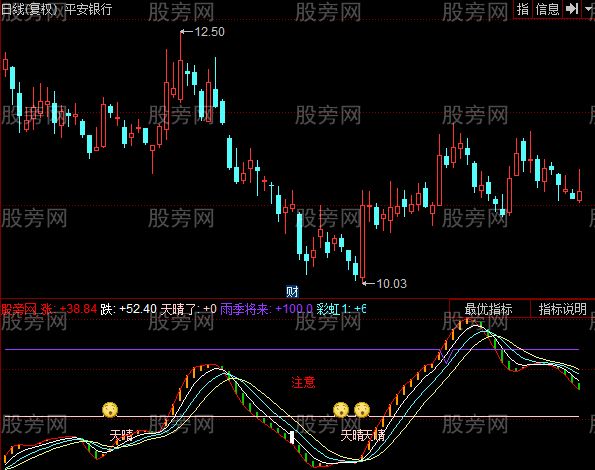The image size is (595, 470).
Task: Select the 跌: +52.40 indicator readout
Action: [128, 309]
